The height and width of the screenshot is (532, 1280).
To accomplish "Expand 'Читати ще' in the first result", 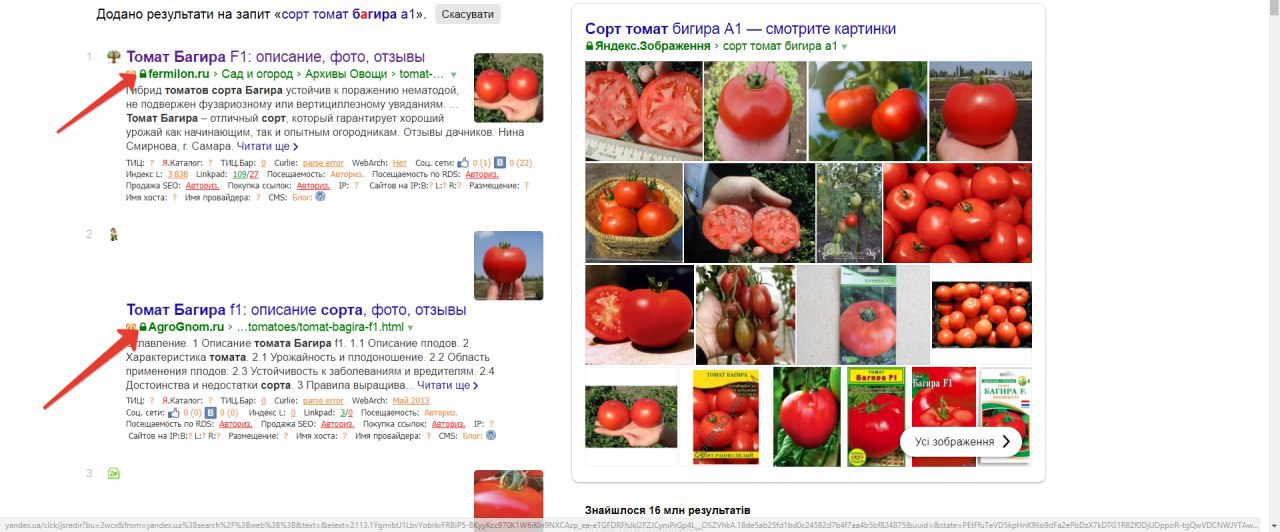I will (267, 146).
